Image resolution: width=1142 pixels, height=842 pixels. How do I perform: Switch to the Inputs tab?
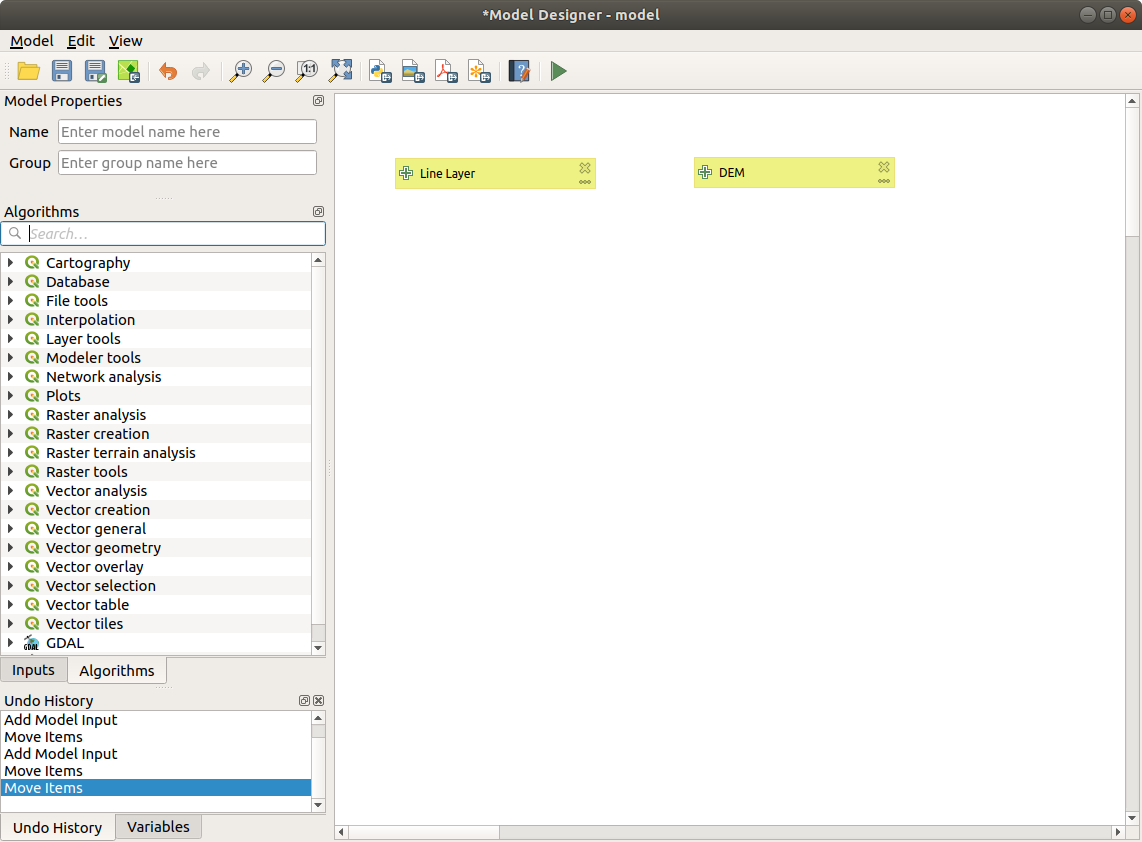[33, 670]
